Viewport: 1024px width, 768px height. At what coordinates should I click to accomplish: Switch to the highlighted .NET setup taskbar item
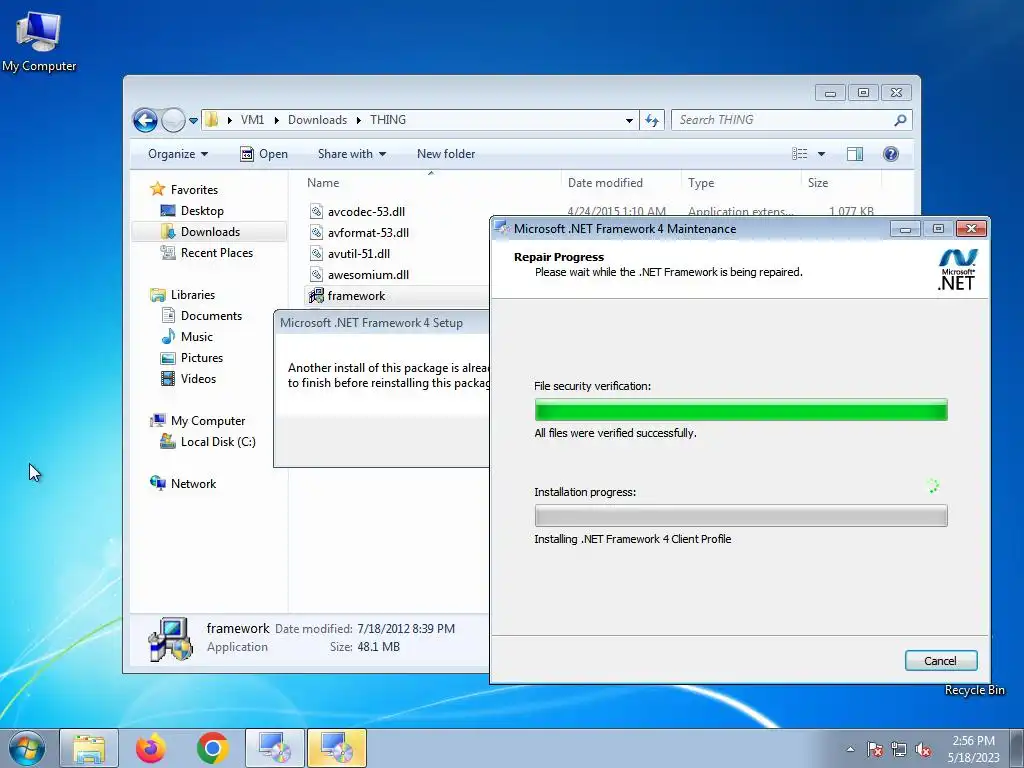coord(337,748)
